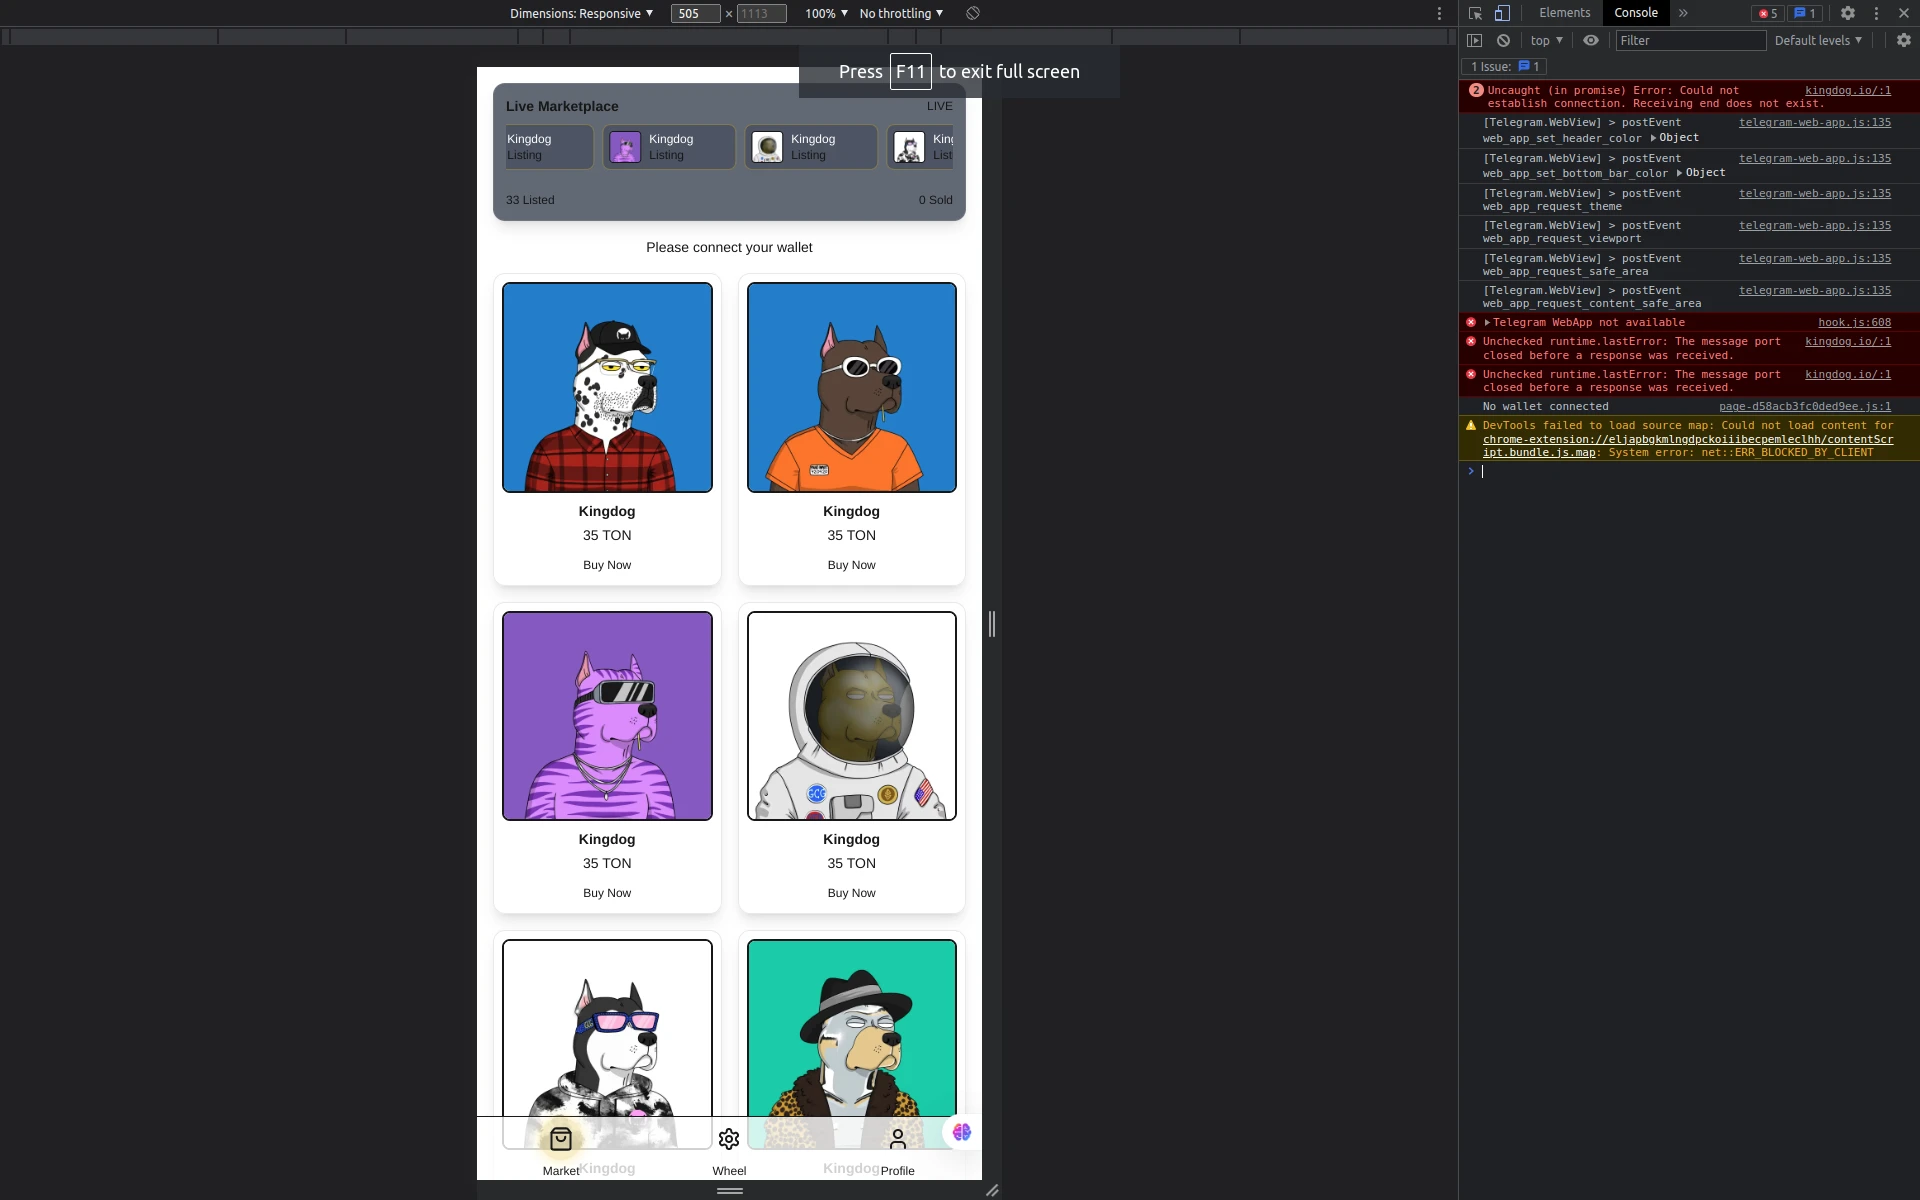Show console sidebar panel icon
The image size is (1920, 1200).
pyautogui.click(x=1474, y=40)
